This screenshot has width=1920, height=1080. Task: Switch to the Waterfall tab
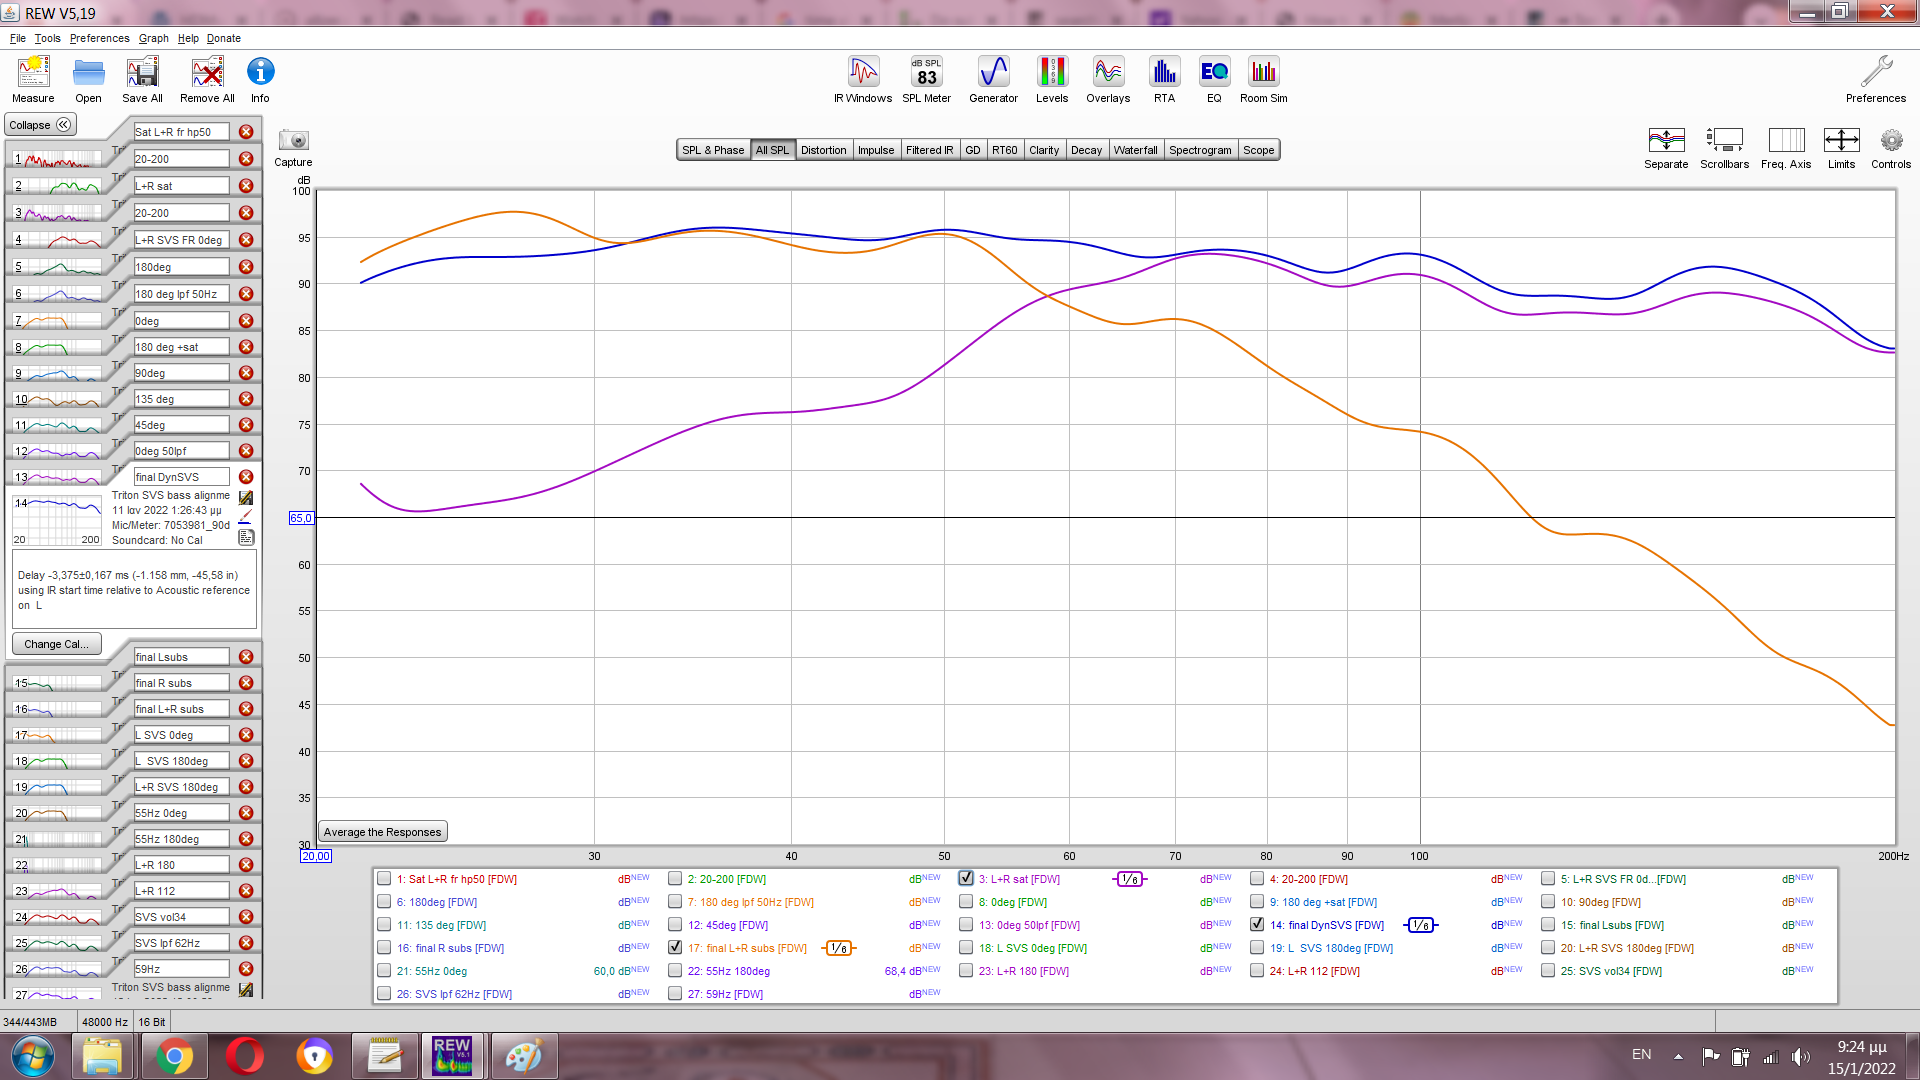[x=1135, y=150]
